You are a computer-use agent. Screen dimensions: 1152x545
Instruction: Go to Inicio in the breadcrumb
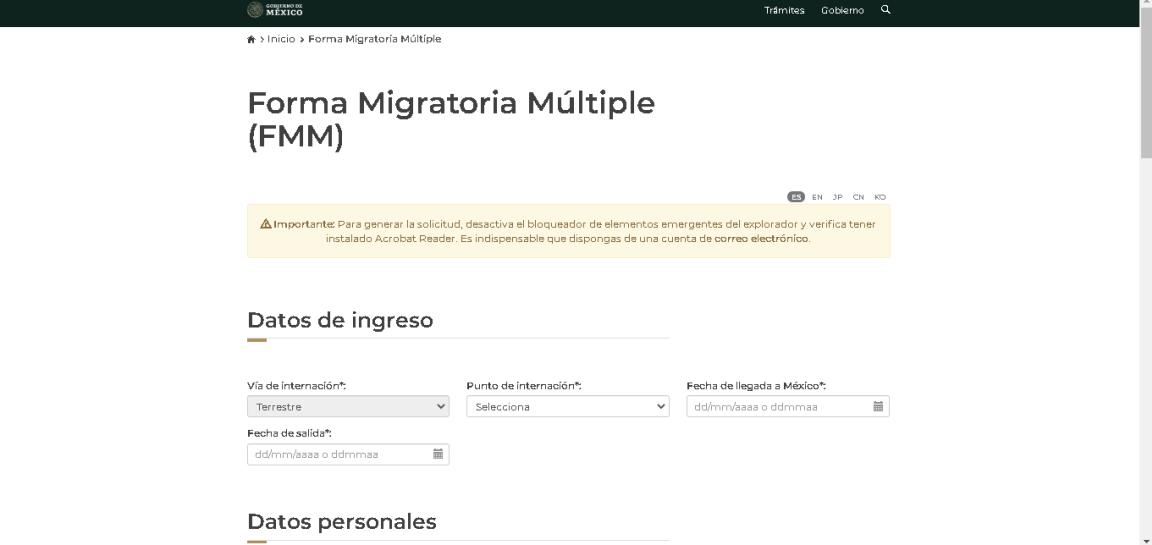282,39
